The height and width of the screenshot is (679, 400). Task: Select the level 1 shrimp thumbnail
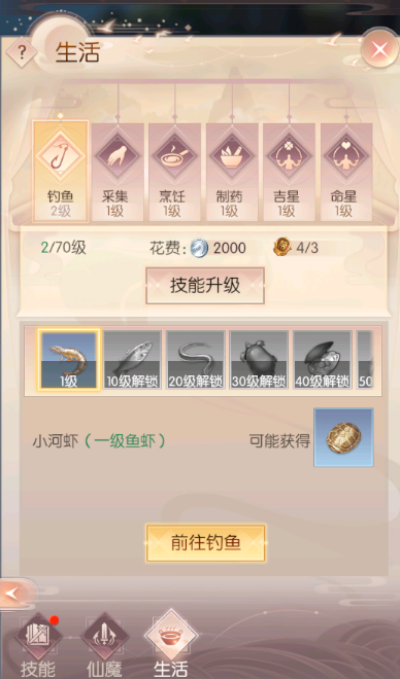(x=69, y=360)
